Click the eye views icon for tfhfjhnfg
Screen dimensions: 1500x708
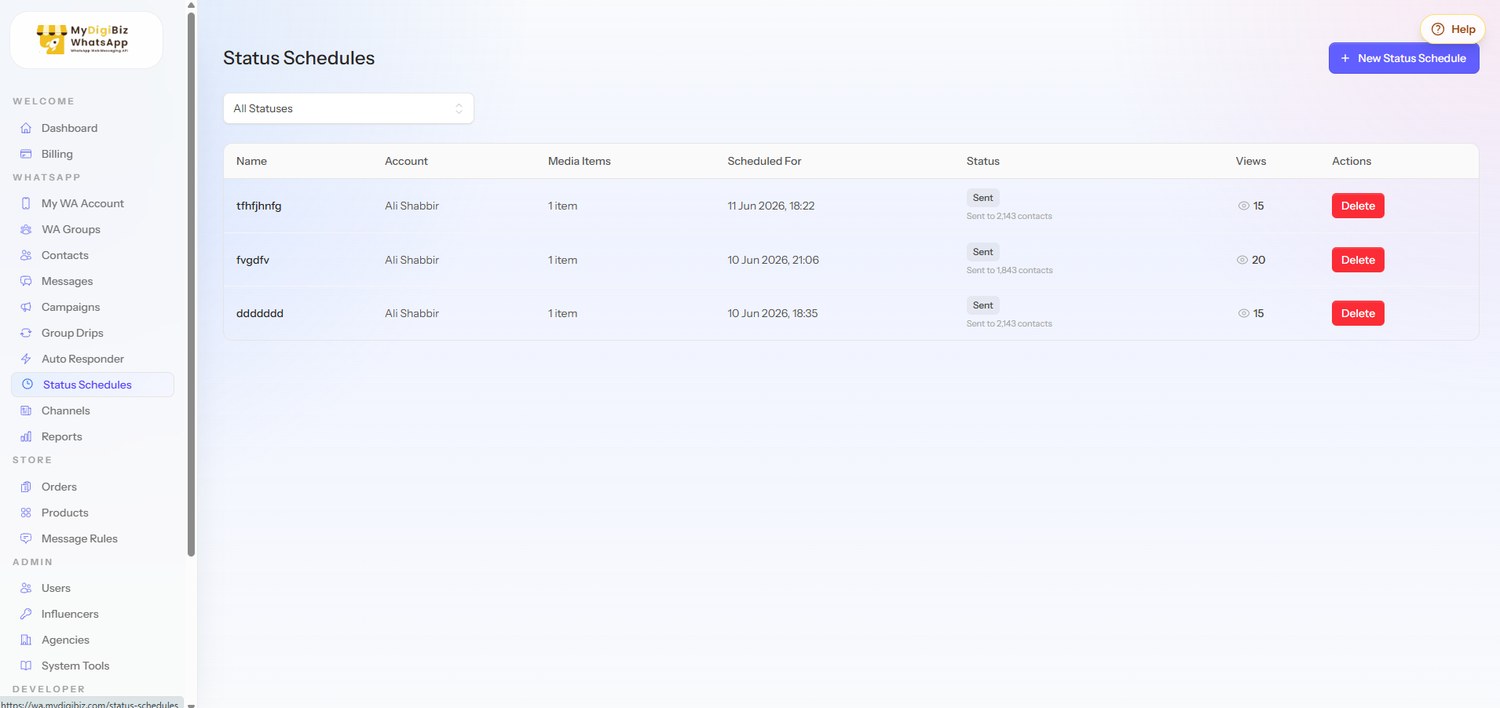(1244, 206)
